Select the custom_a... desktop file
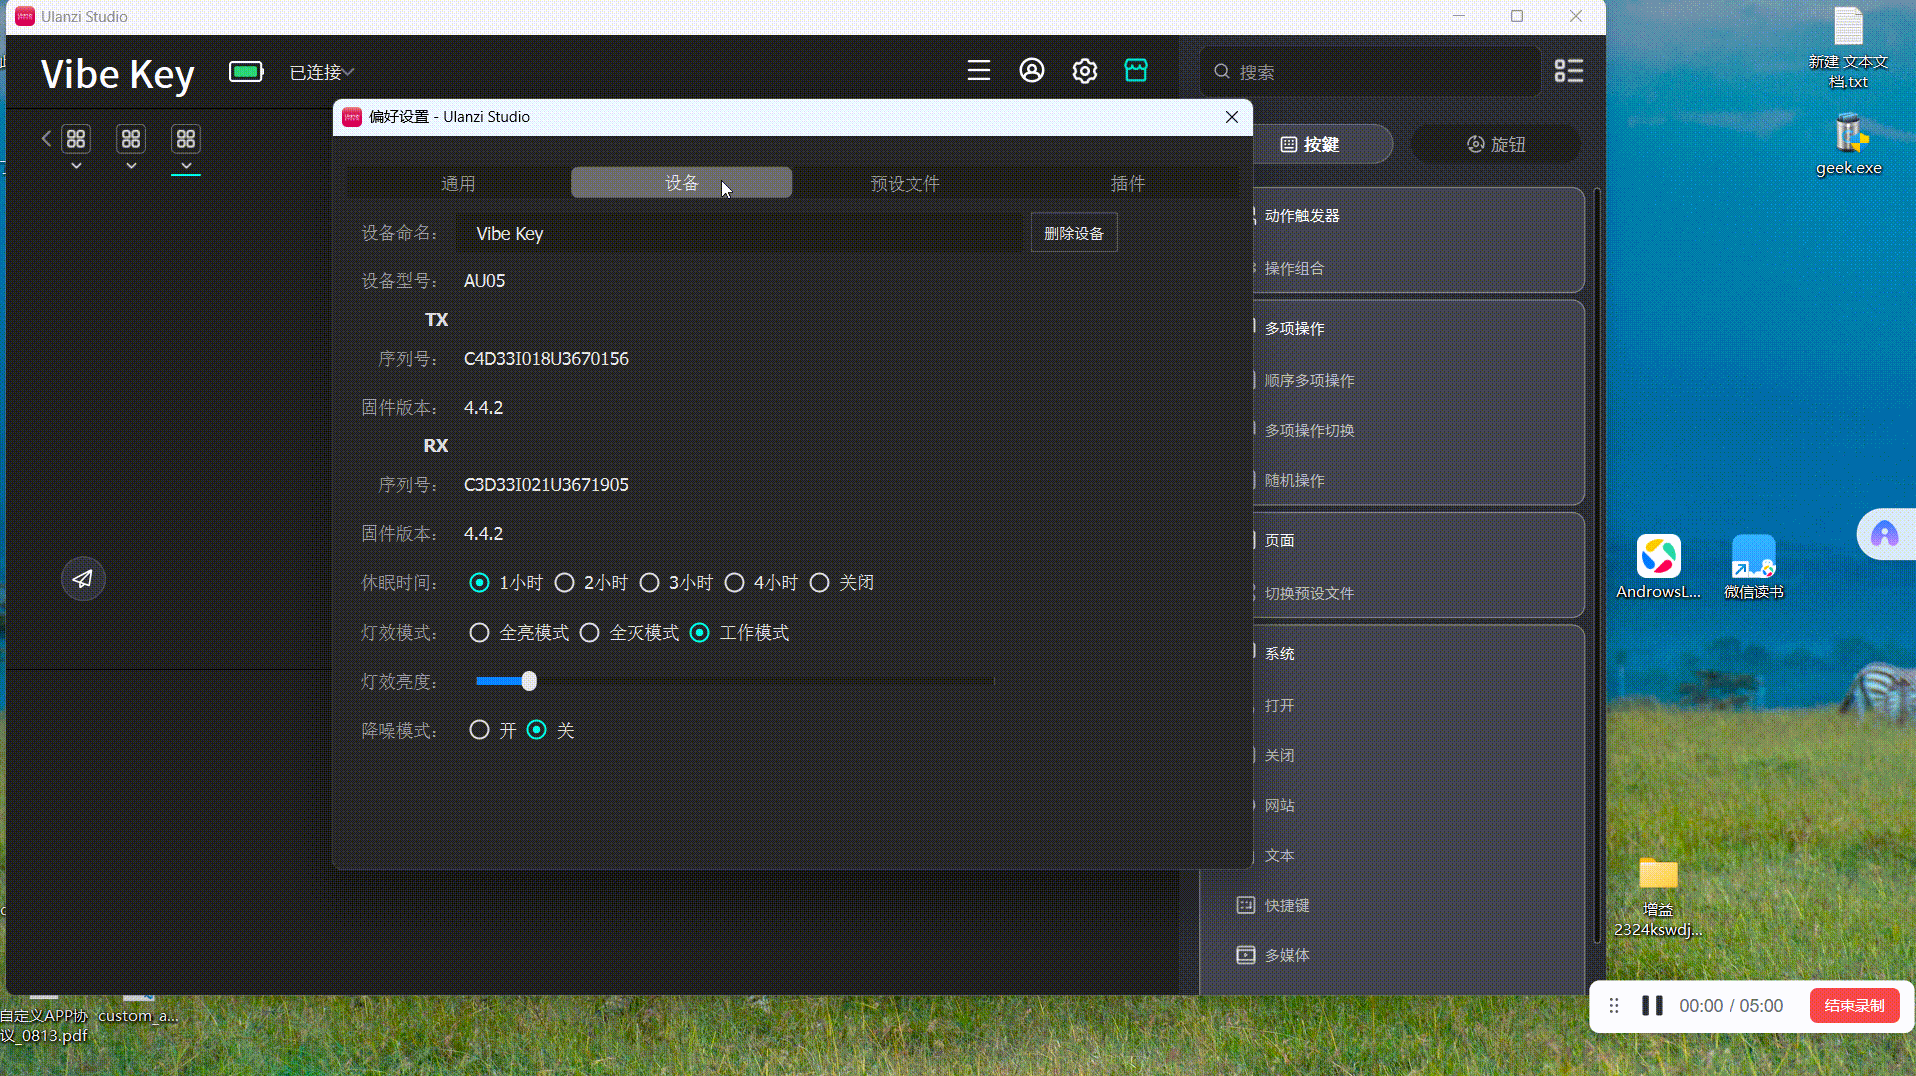 (x=138, y=1010)
